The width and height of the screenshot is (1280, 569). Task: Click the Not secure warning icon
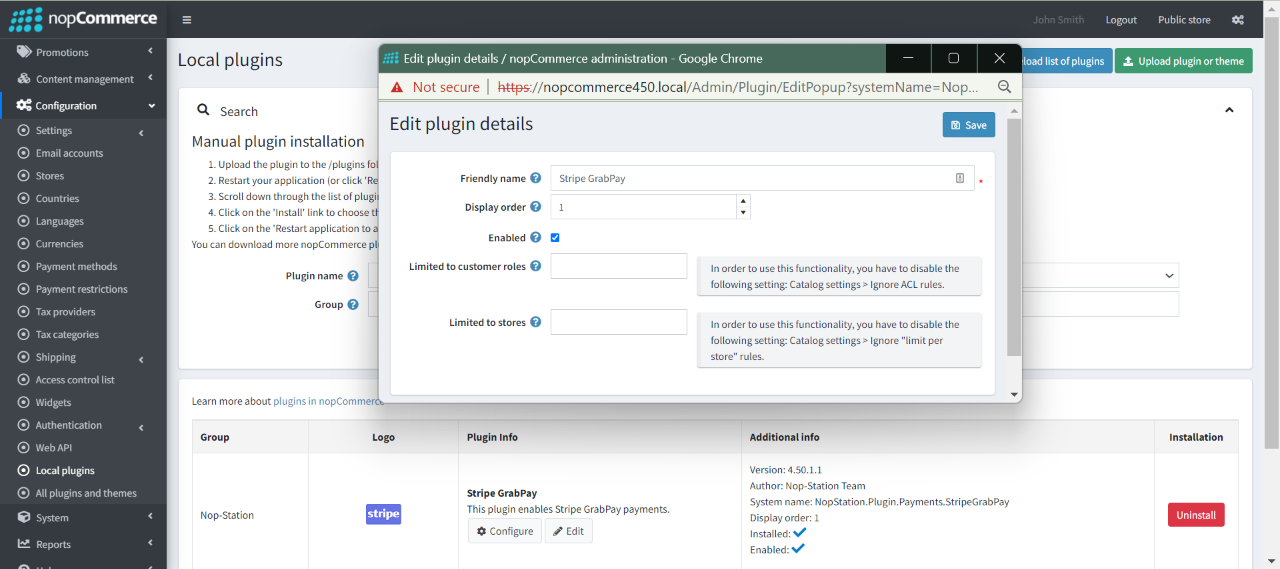click(397, 87)
